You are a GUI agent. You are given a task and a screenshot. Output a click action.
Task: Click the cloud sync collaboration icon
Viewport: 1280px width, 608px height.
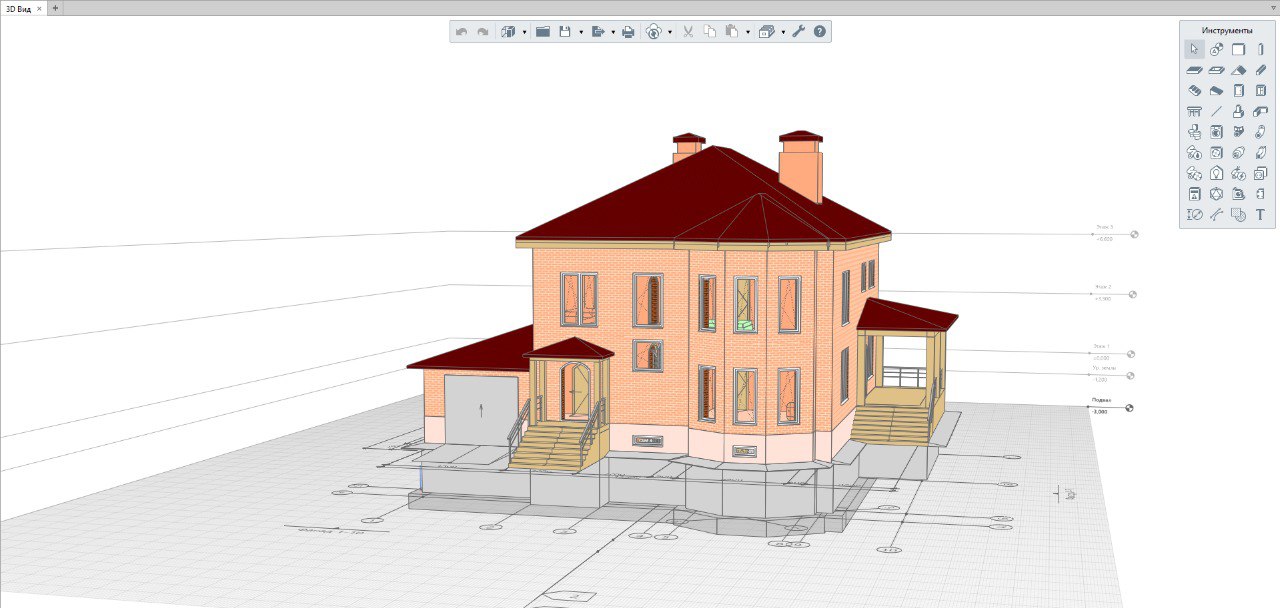654,32
